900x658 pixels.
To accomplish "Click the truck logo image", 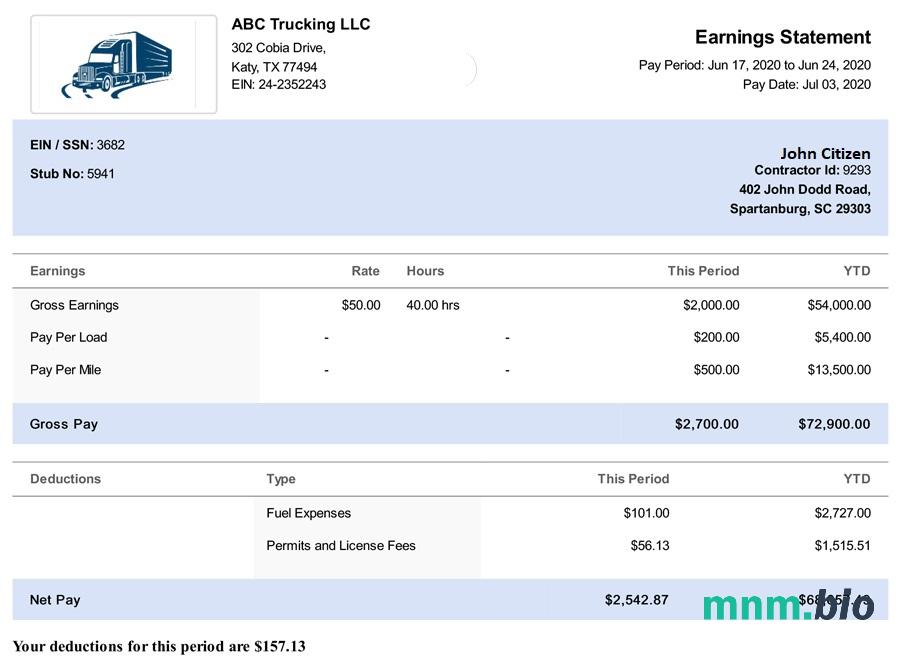I will click(x=123, y=64).
